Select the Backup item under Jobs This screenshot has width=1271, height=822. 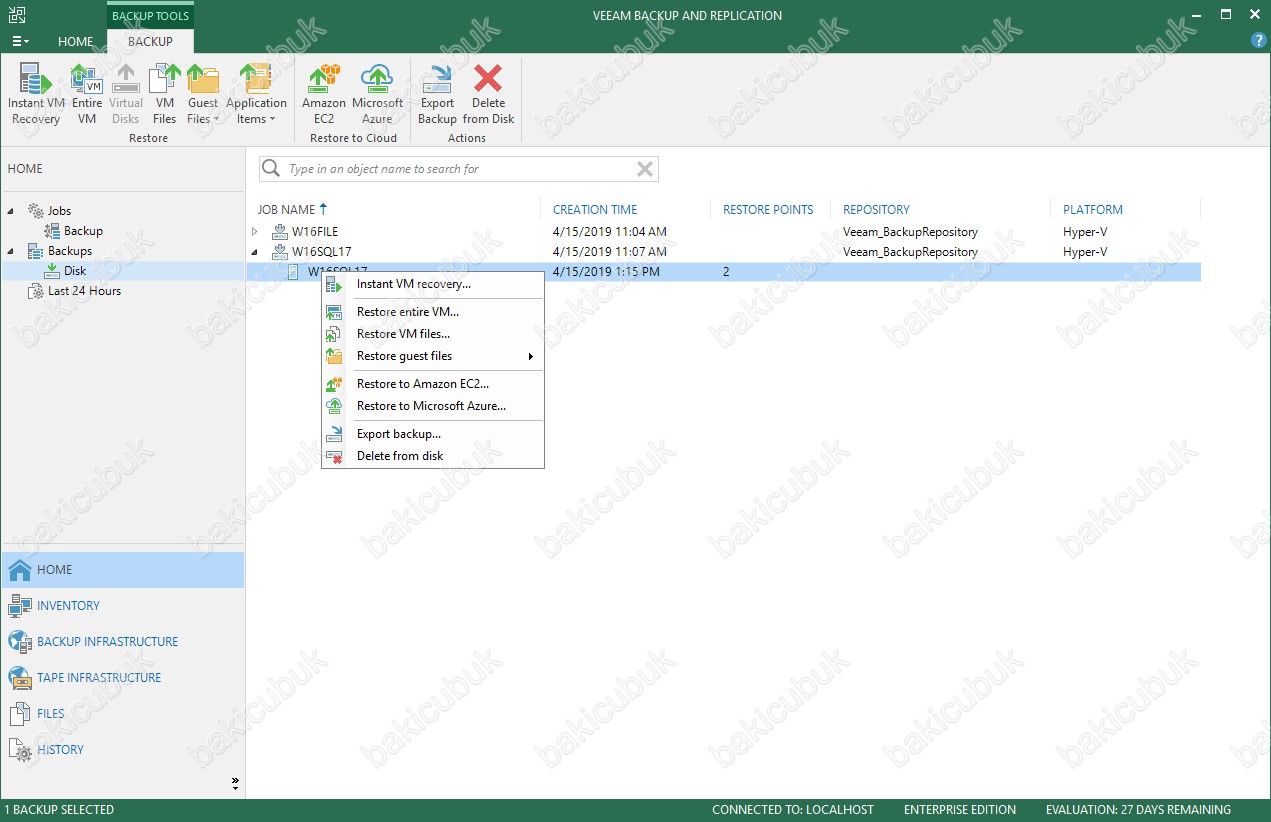pos(83,231)
